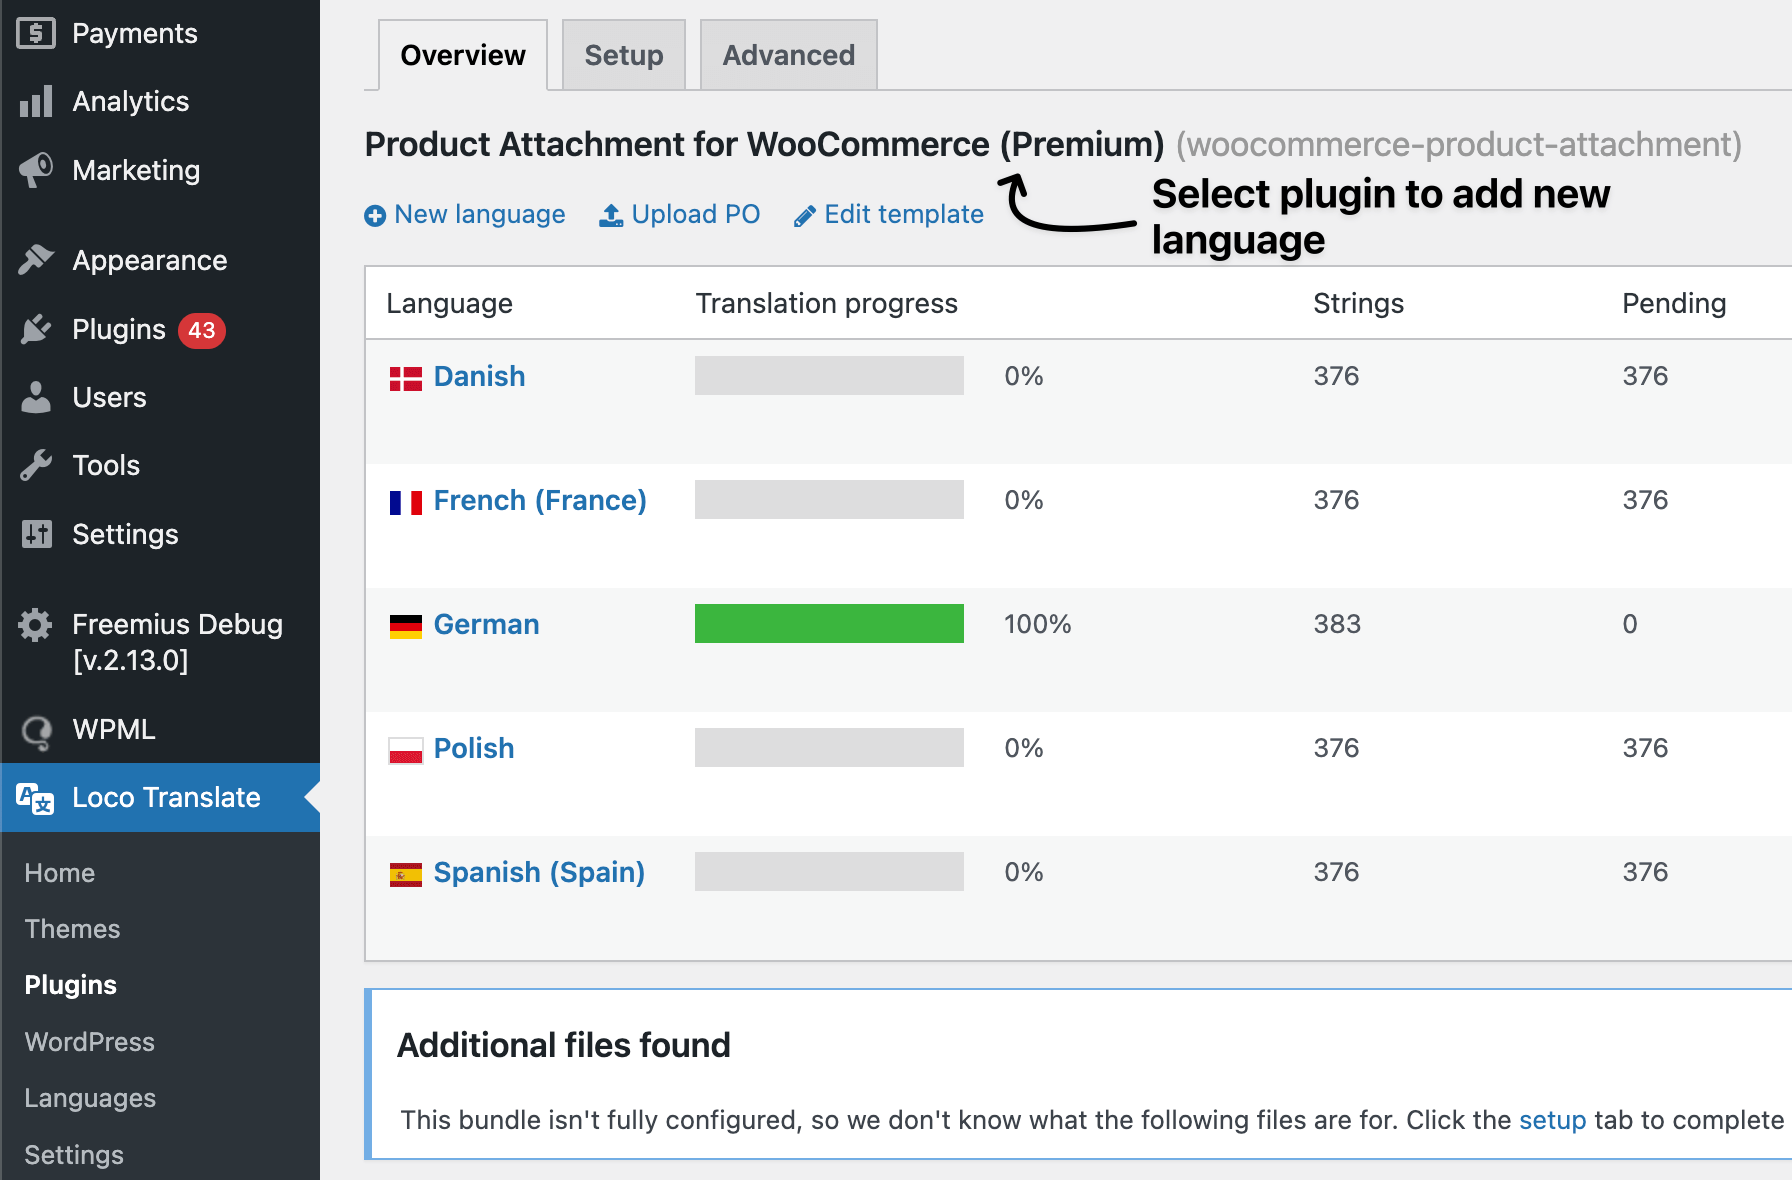The image size is (1792, 1180).
Task: Select the Marketing megaphone icon
Action: (x=35, y=169)
